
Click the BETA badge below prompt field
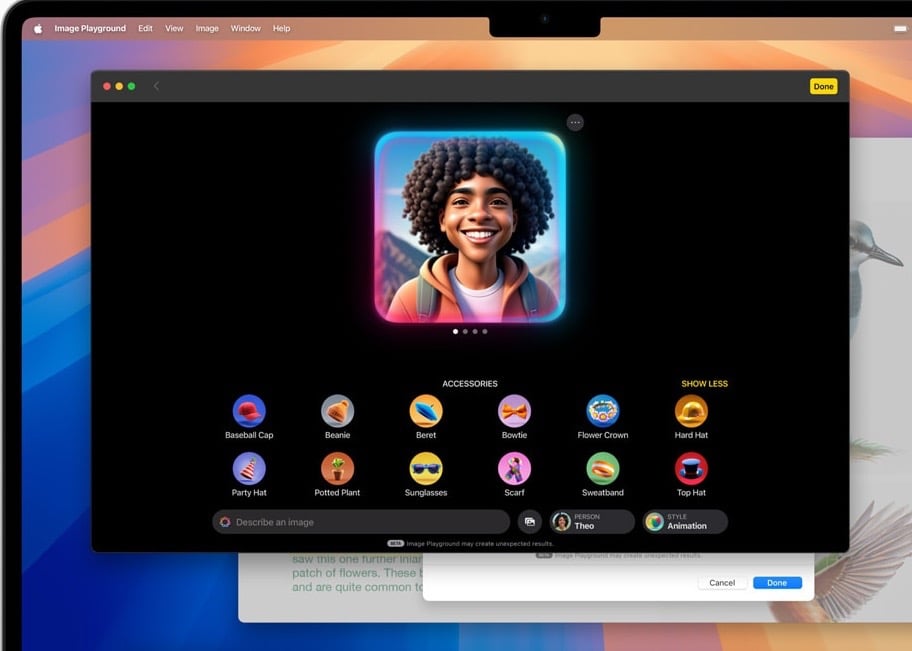point(396,543)
